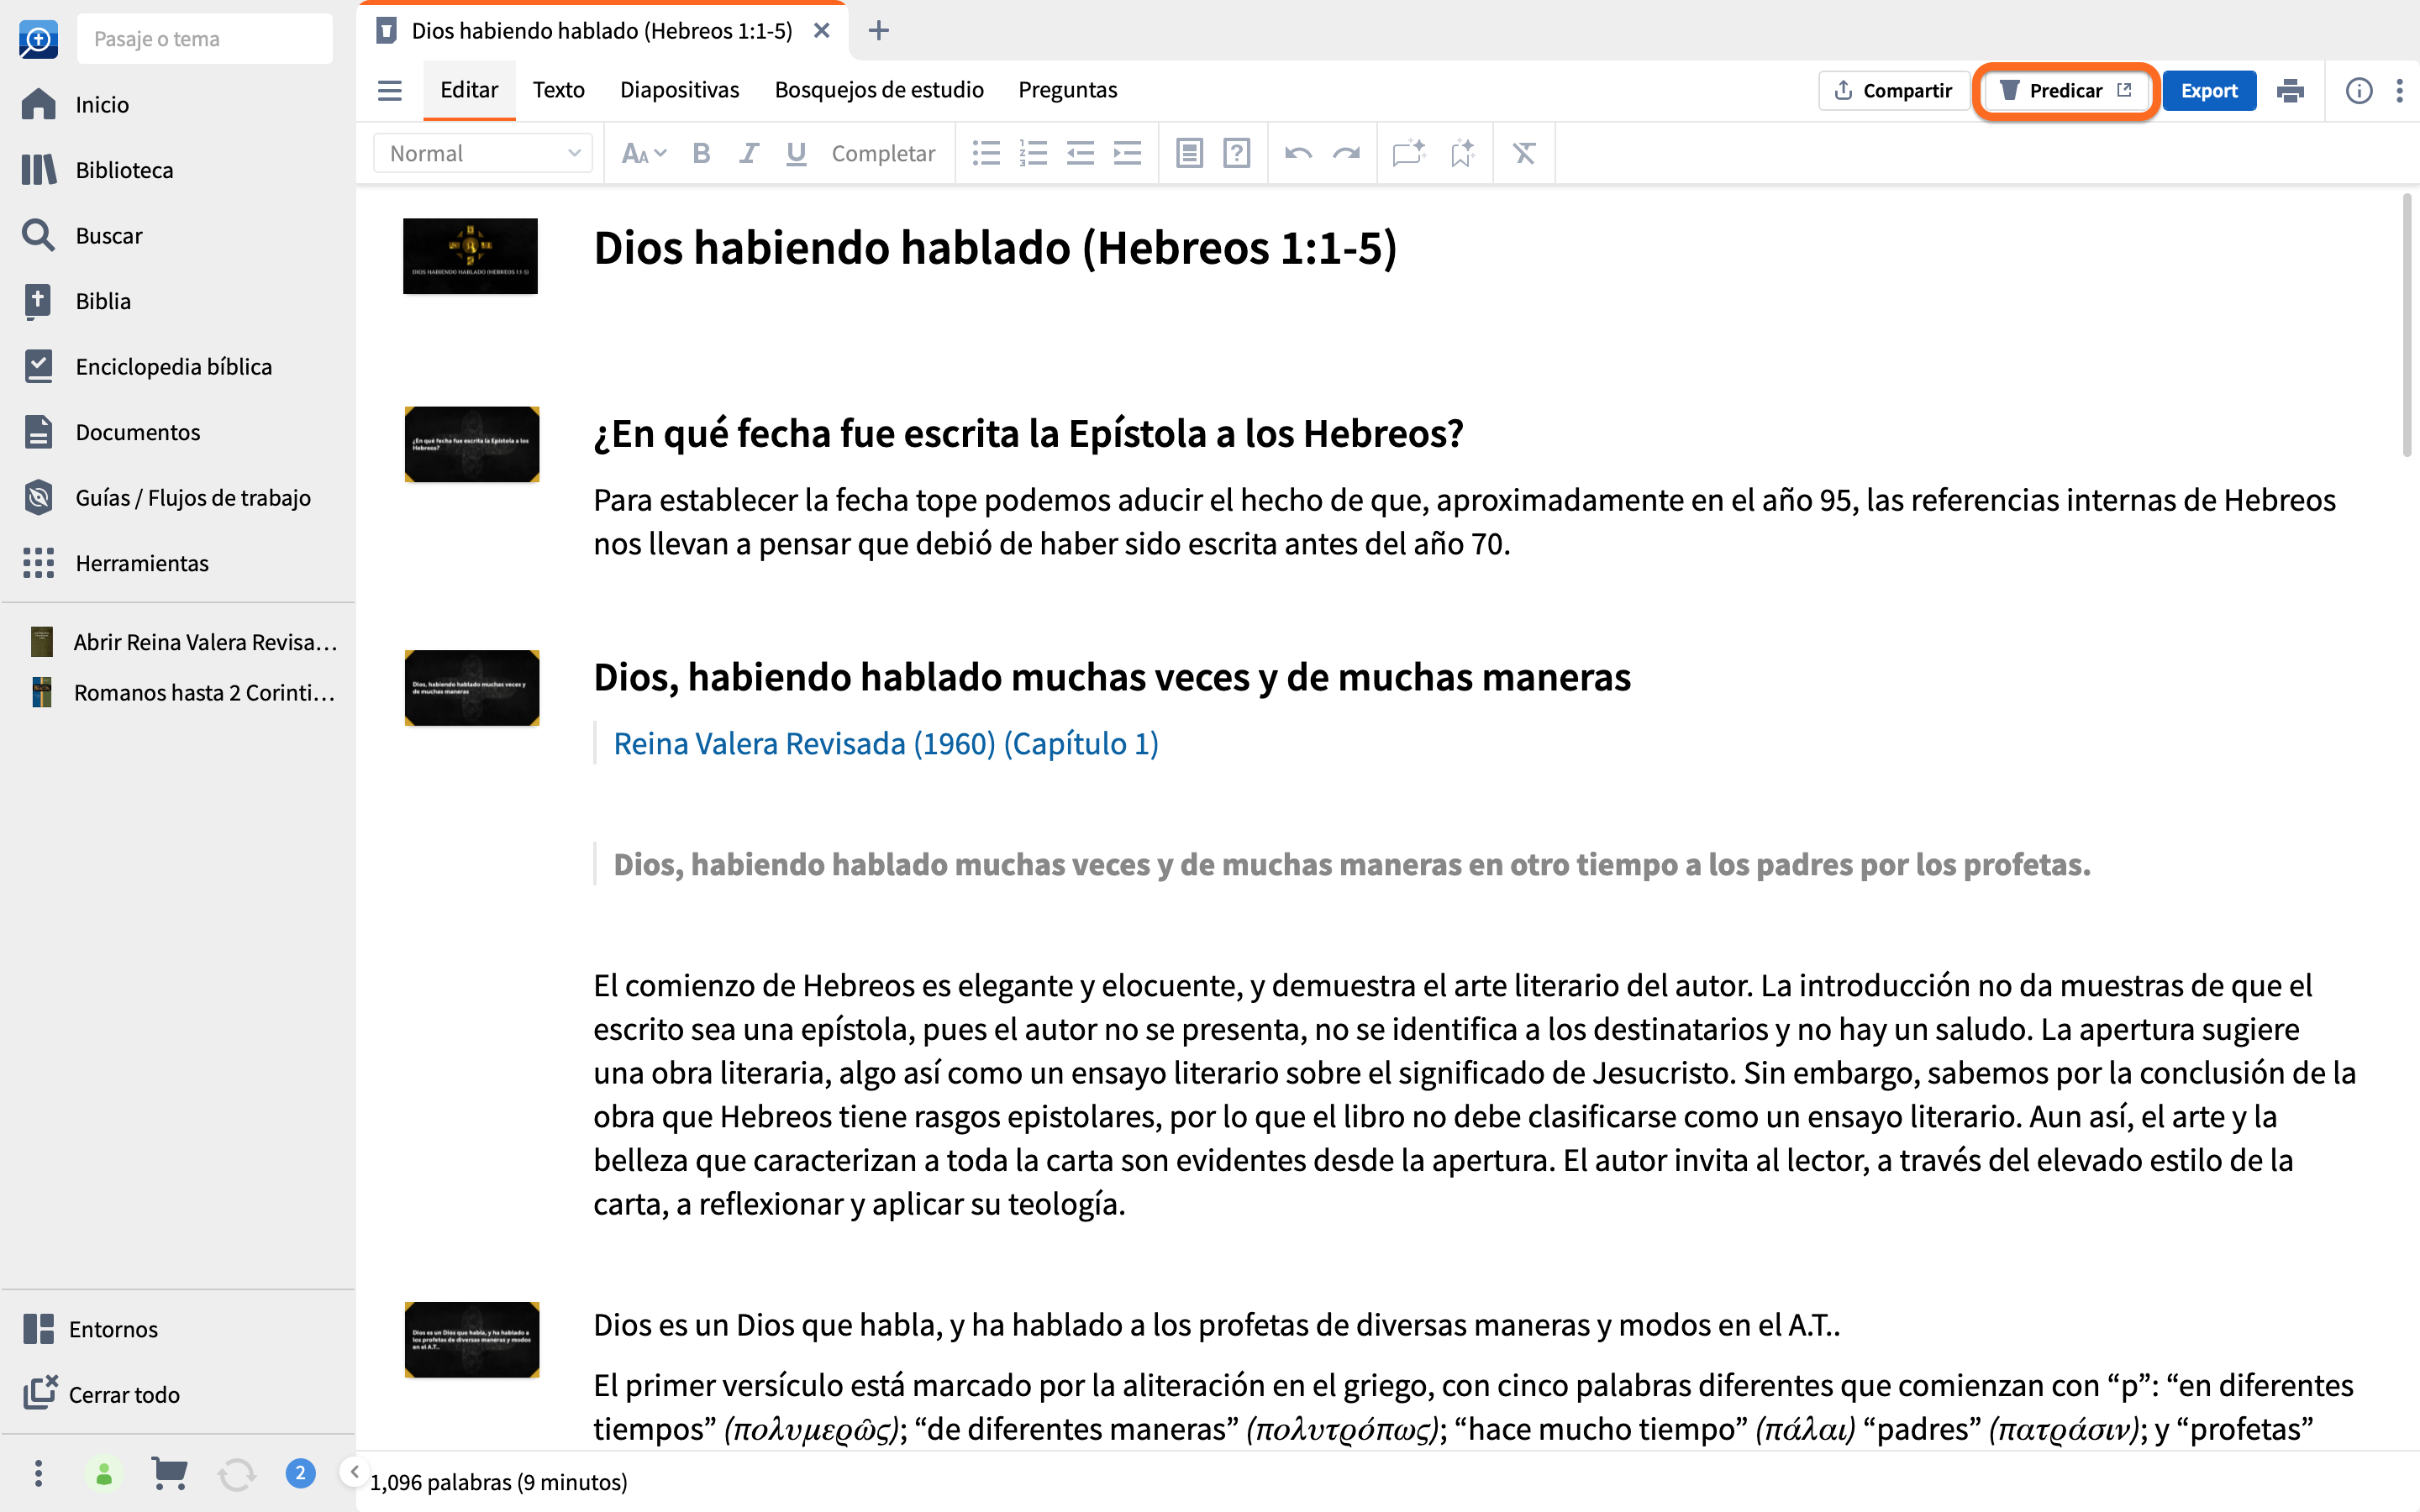The image size is (2420, 1512).
Task: Toggle underline formatting
Action: tap(796, 153)
